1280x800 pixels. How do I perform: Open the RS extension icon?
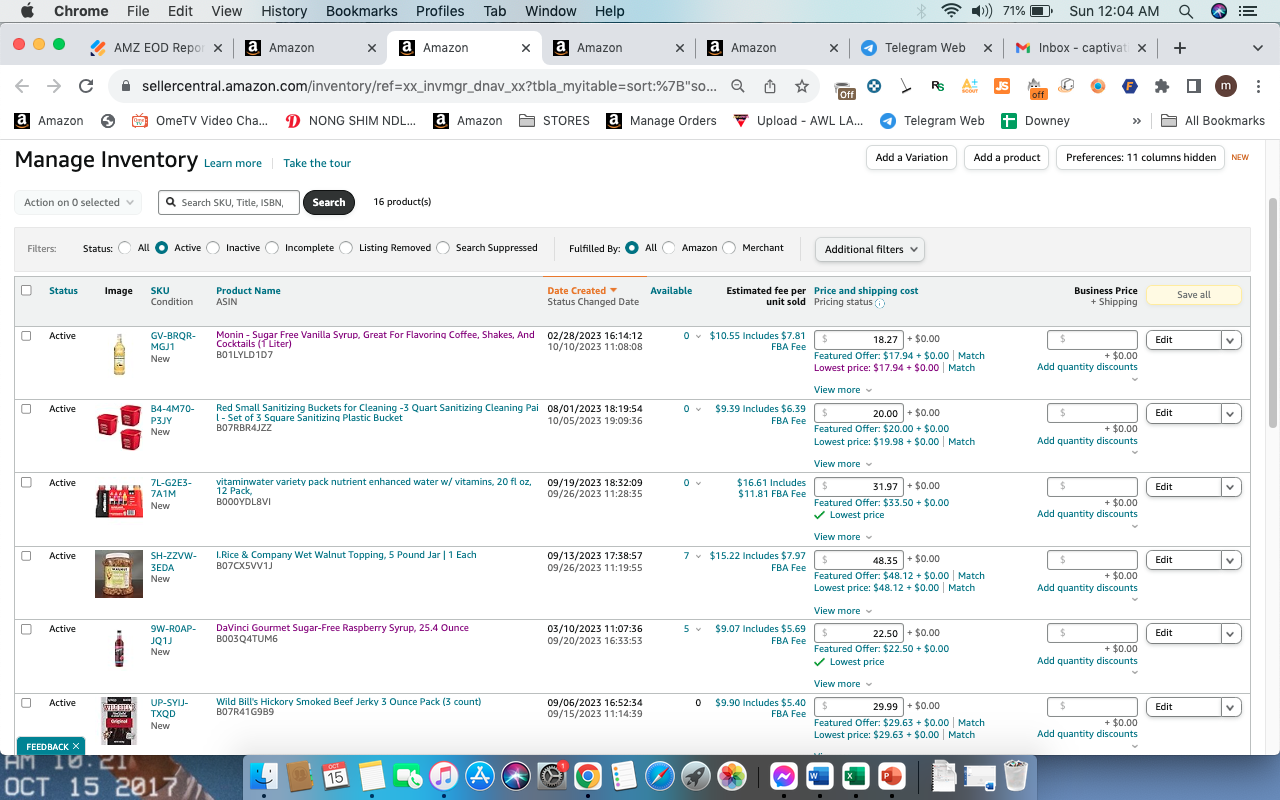[937, 86]
